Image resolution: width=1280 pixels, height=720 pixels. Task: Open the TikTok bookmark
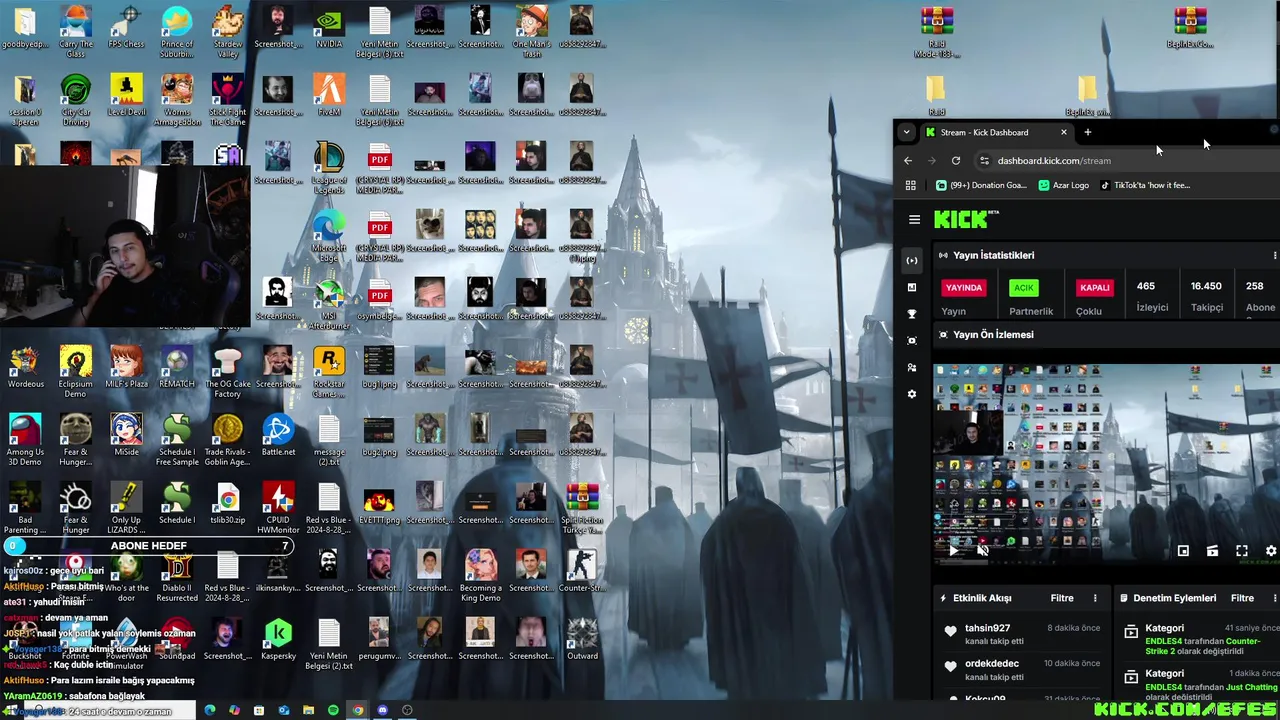[1145, 185]
